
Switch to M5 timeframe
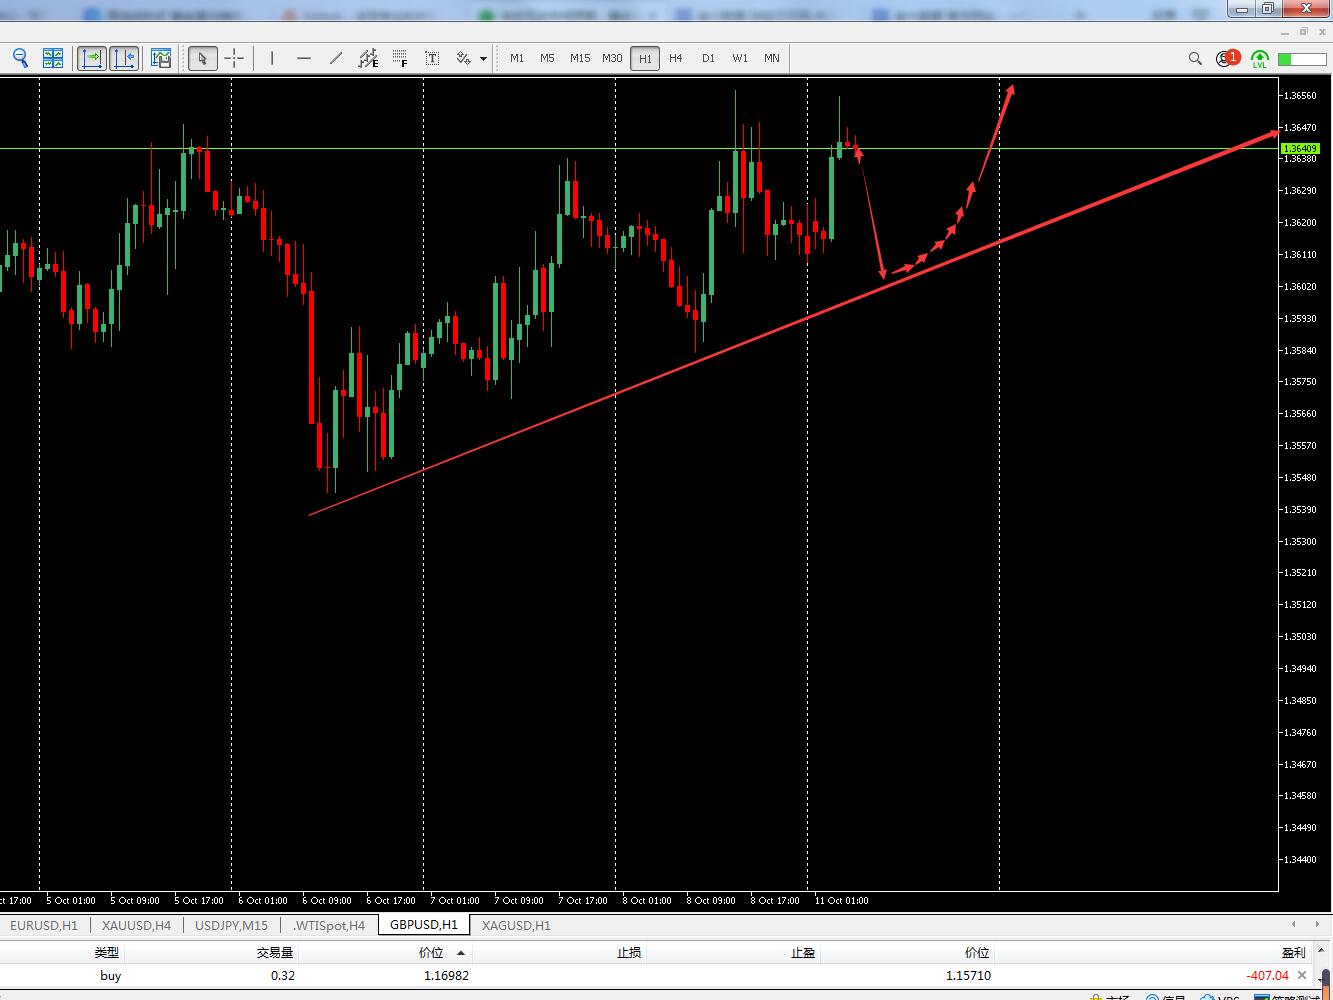pos(547,58)
